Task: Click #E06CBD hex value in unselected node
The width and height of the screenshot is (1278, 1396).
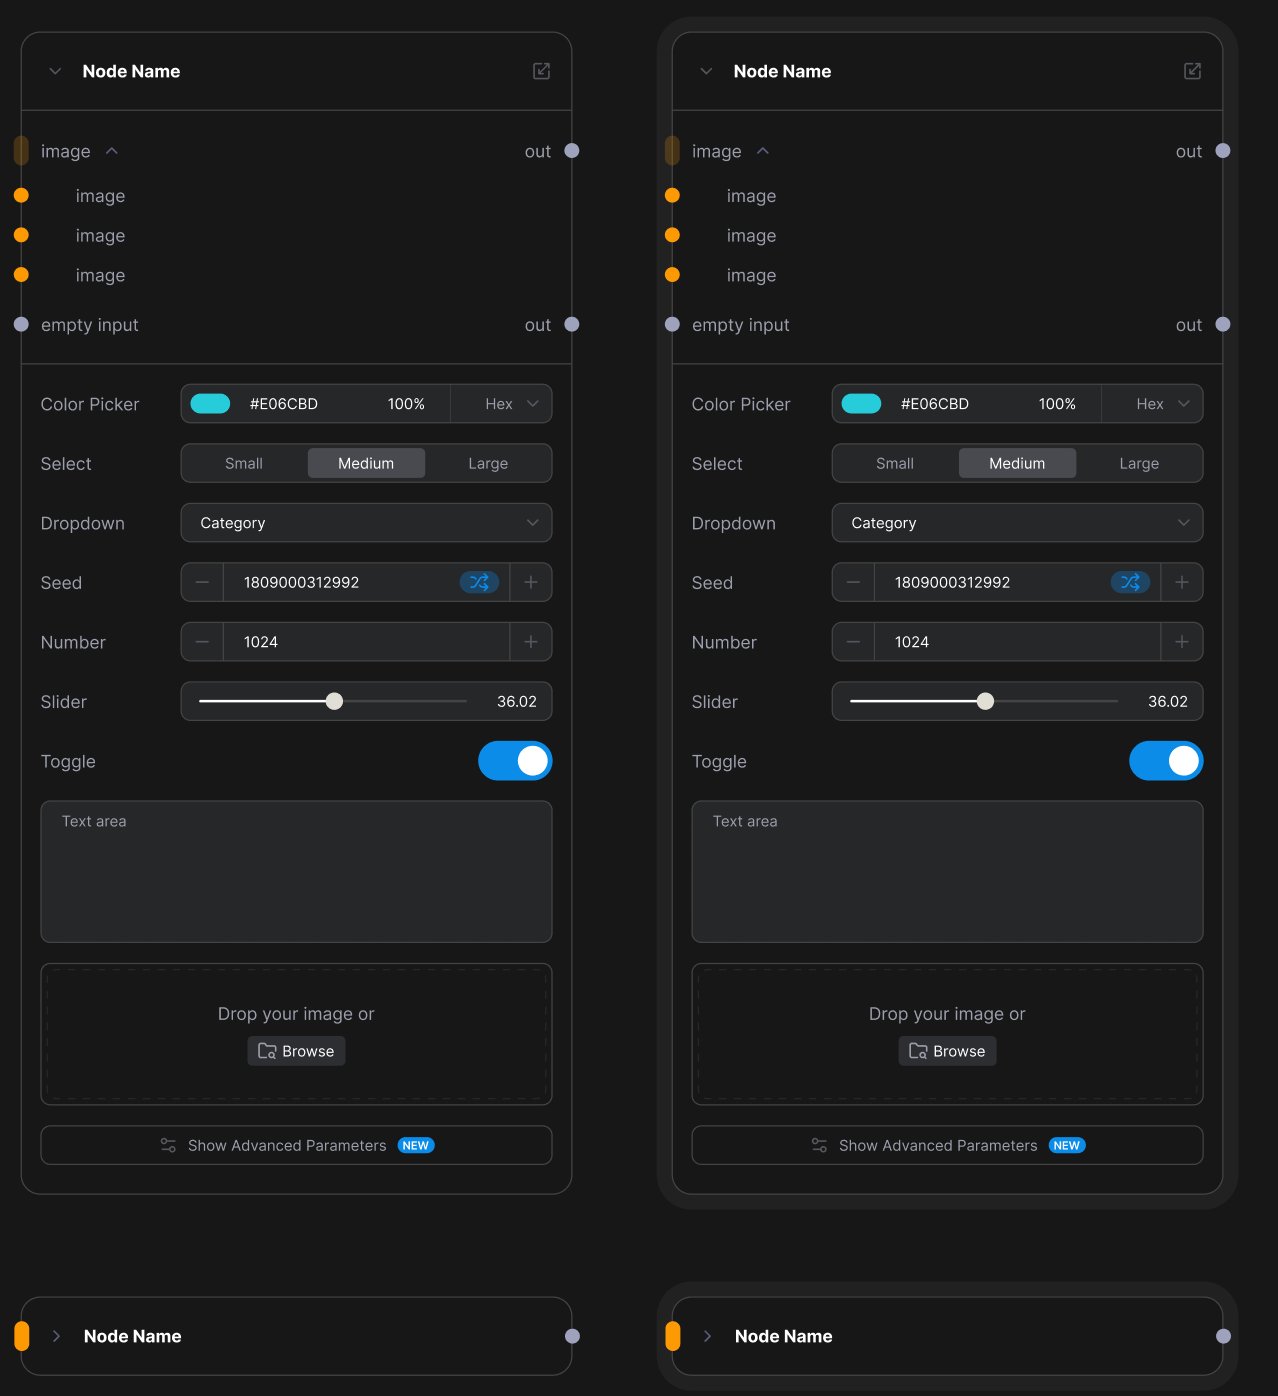Action: coord(283,404)
